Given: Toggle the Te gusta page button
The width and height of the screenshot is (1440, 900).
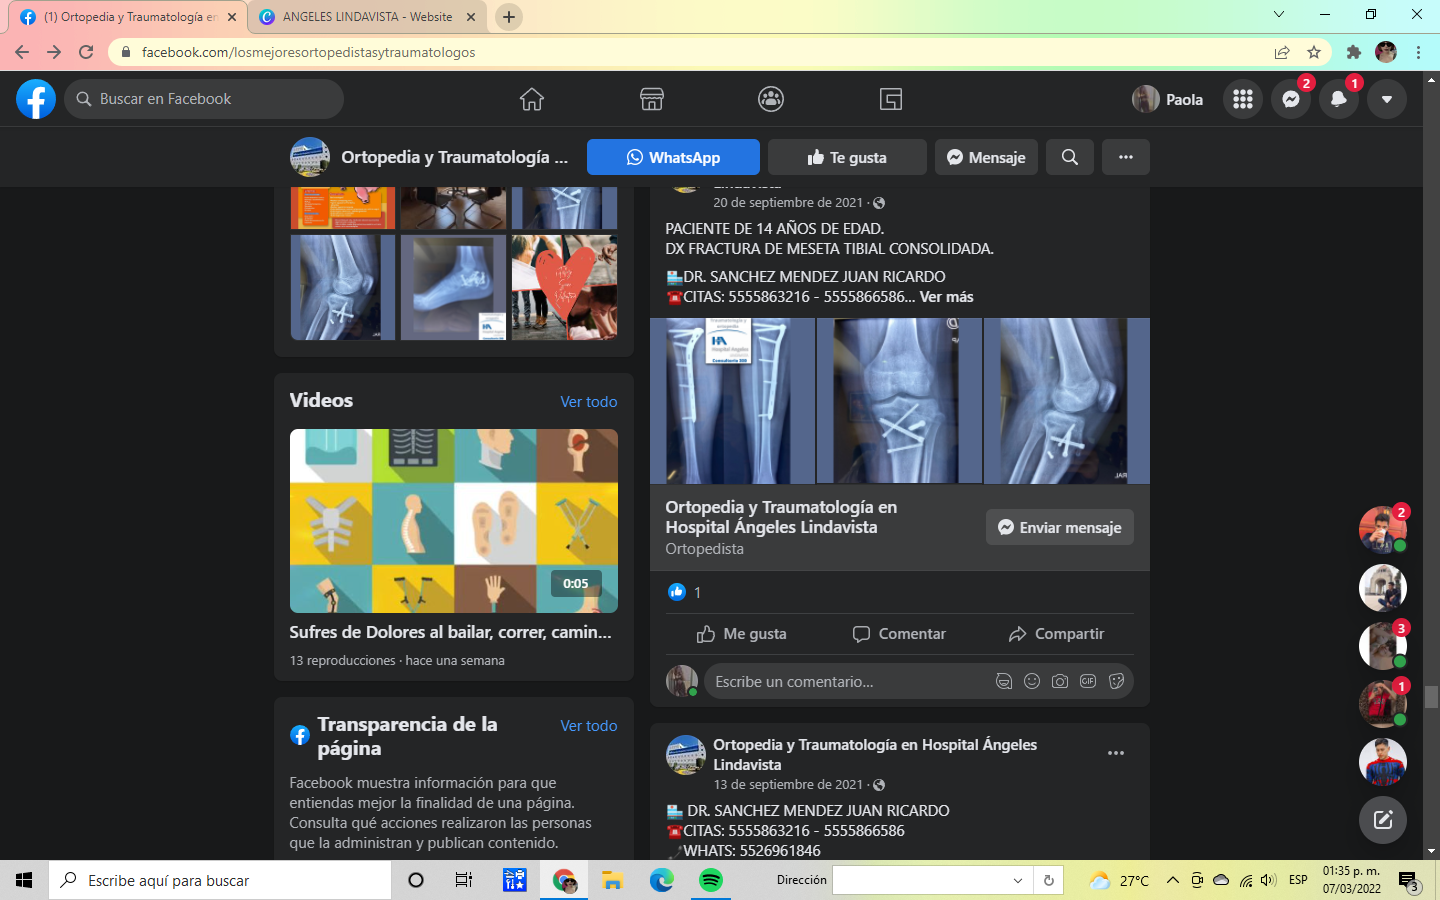Looking at the screenshot, I should (x=847, y=157).
